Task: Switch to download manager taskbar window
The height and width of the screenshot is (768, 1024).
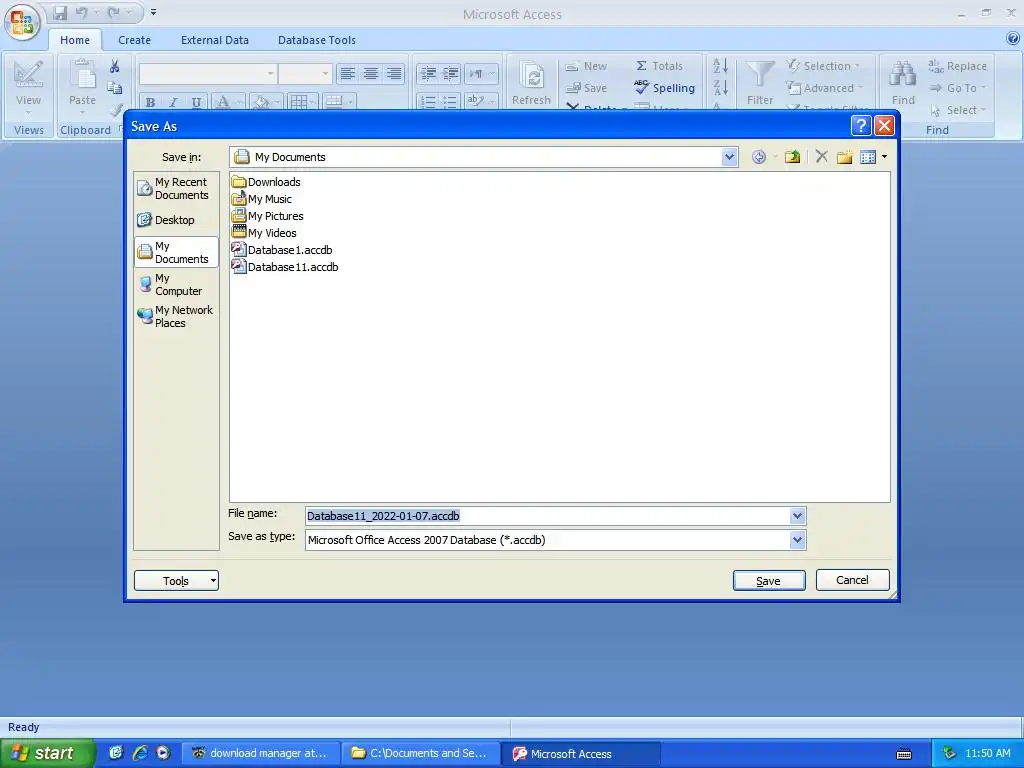Action: [260, 753]
